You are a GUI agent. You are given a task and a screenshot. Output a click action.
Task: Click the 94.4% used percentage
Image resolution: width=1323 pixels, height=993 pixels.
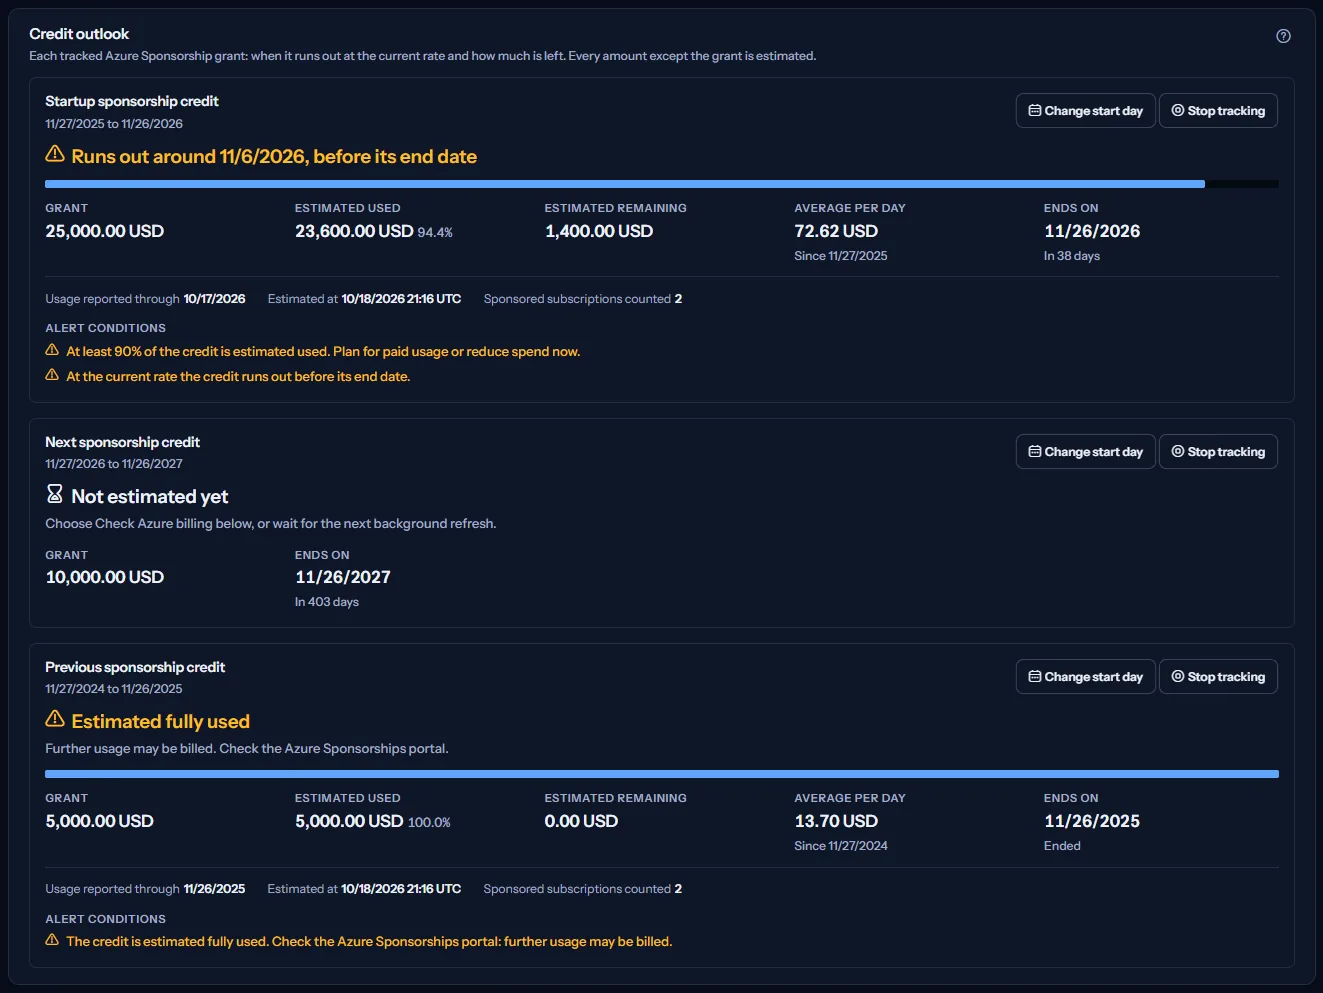pyautogui.click(x=435, y=232)
